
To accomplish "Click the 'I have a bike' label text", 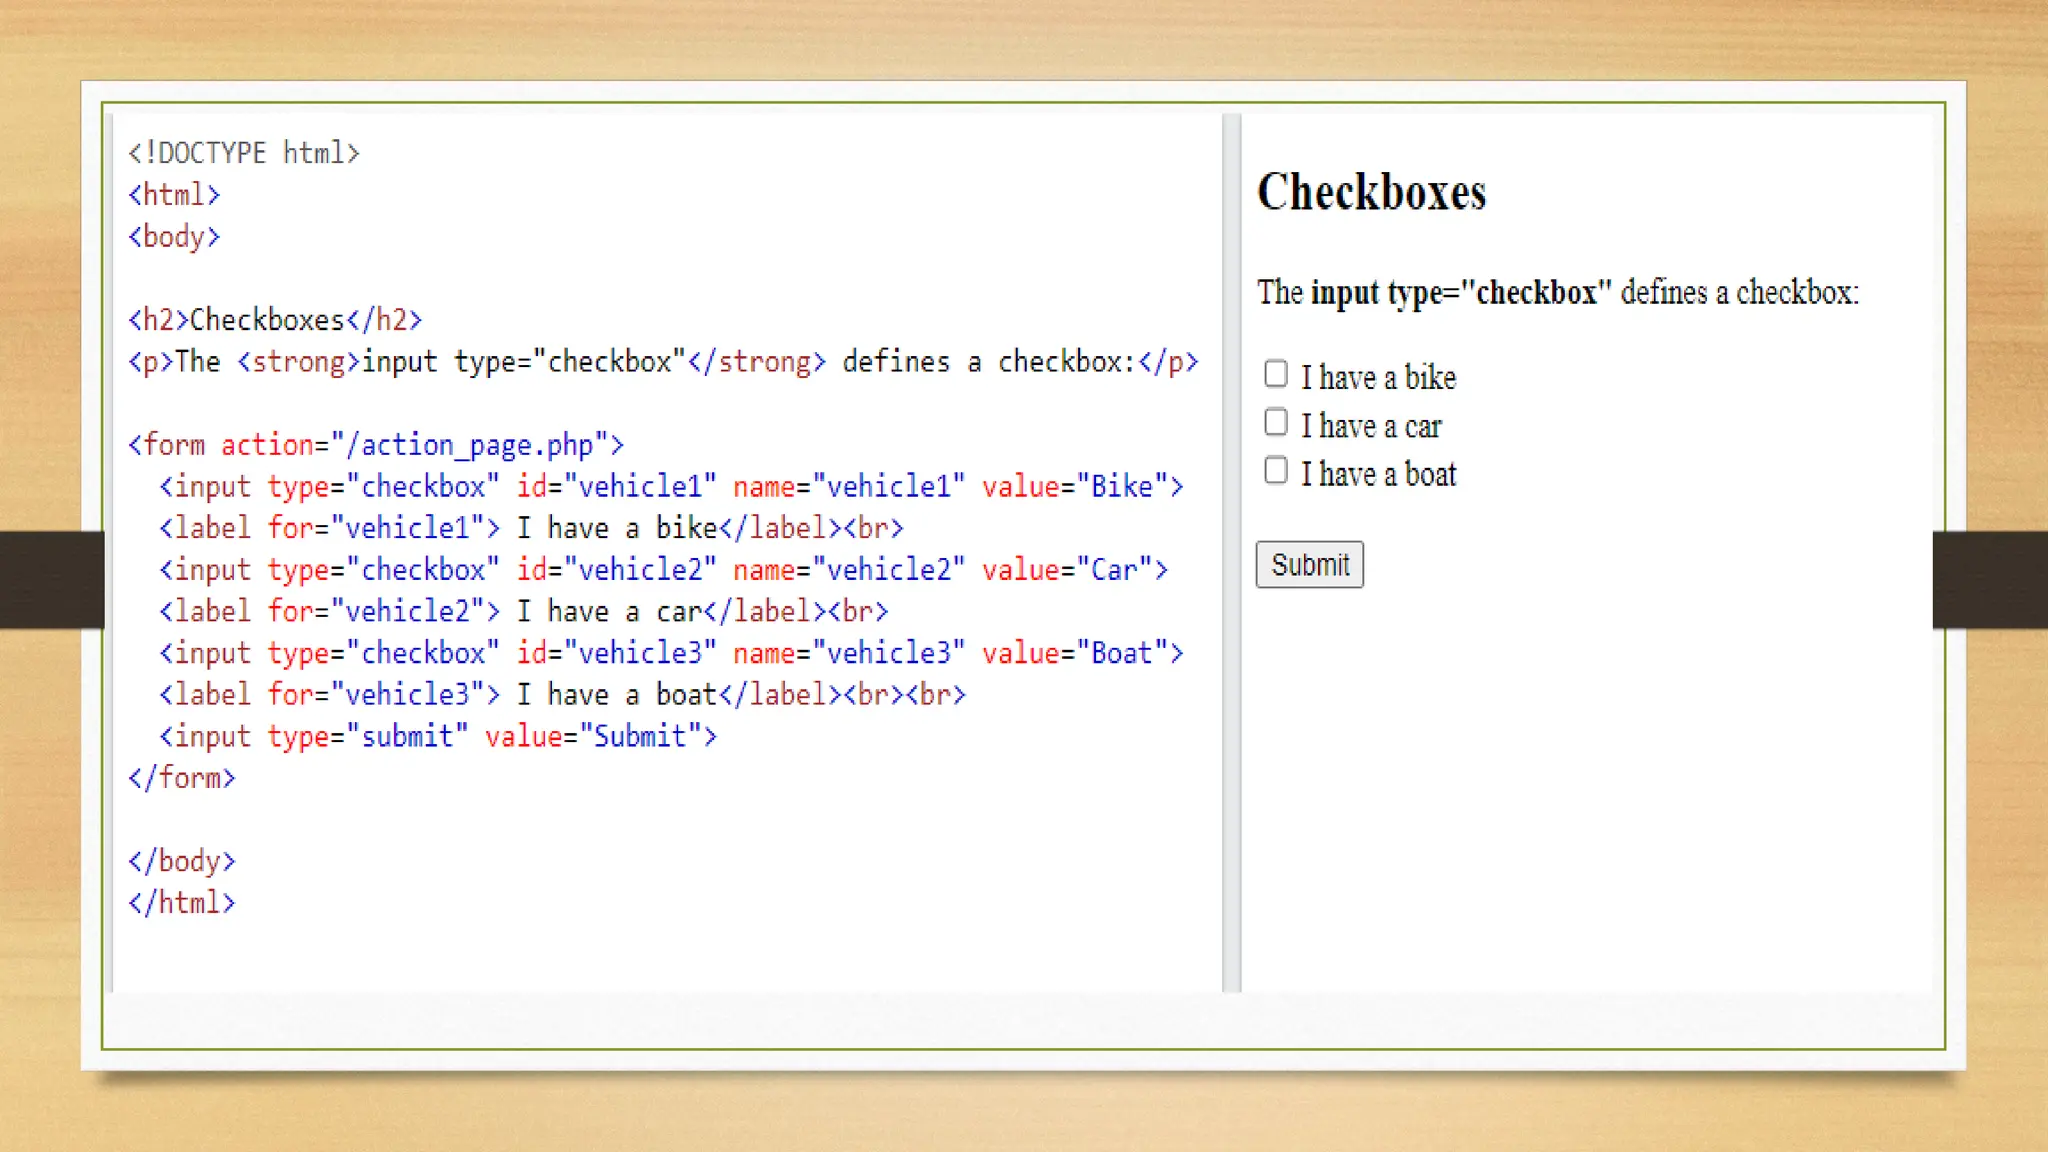I will coord(1378,378).
